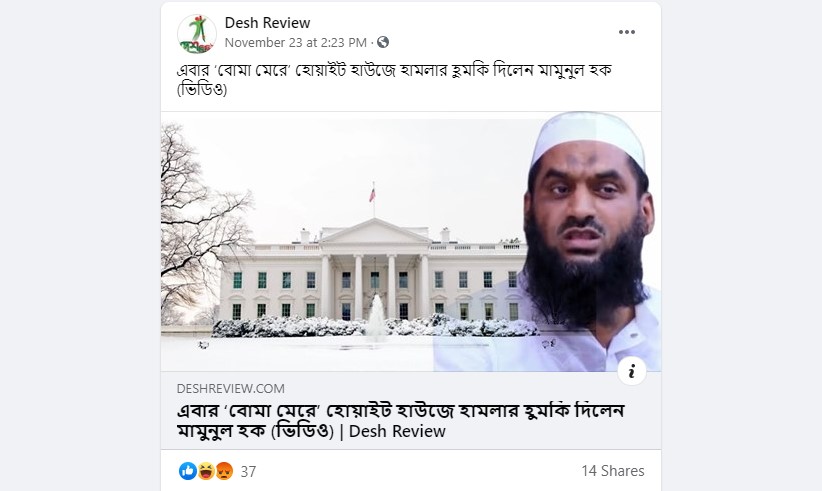This screenshot has height=491, width=822.
Task: Click the public globe audience icon
Action: click(383, 42)
